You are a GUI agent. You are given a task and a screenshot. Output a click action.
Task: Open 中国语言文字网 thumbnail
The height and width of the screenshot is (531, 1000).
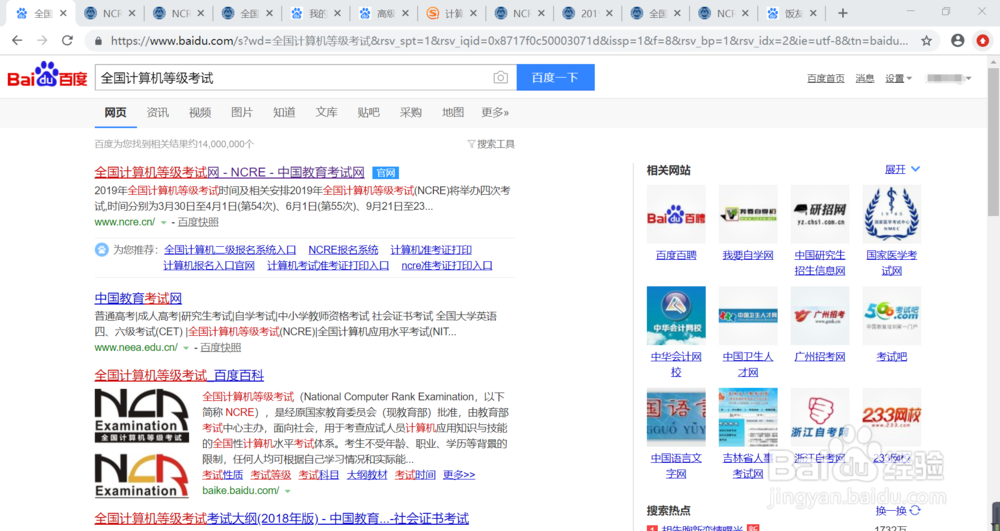(x=676, y=417)
